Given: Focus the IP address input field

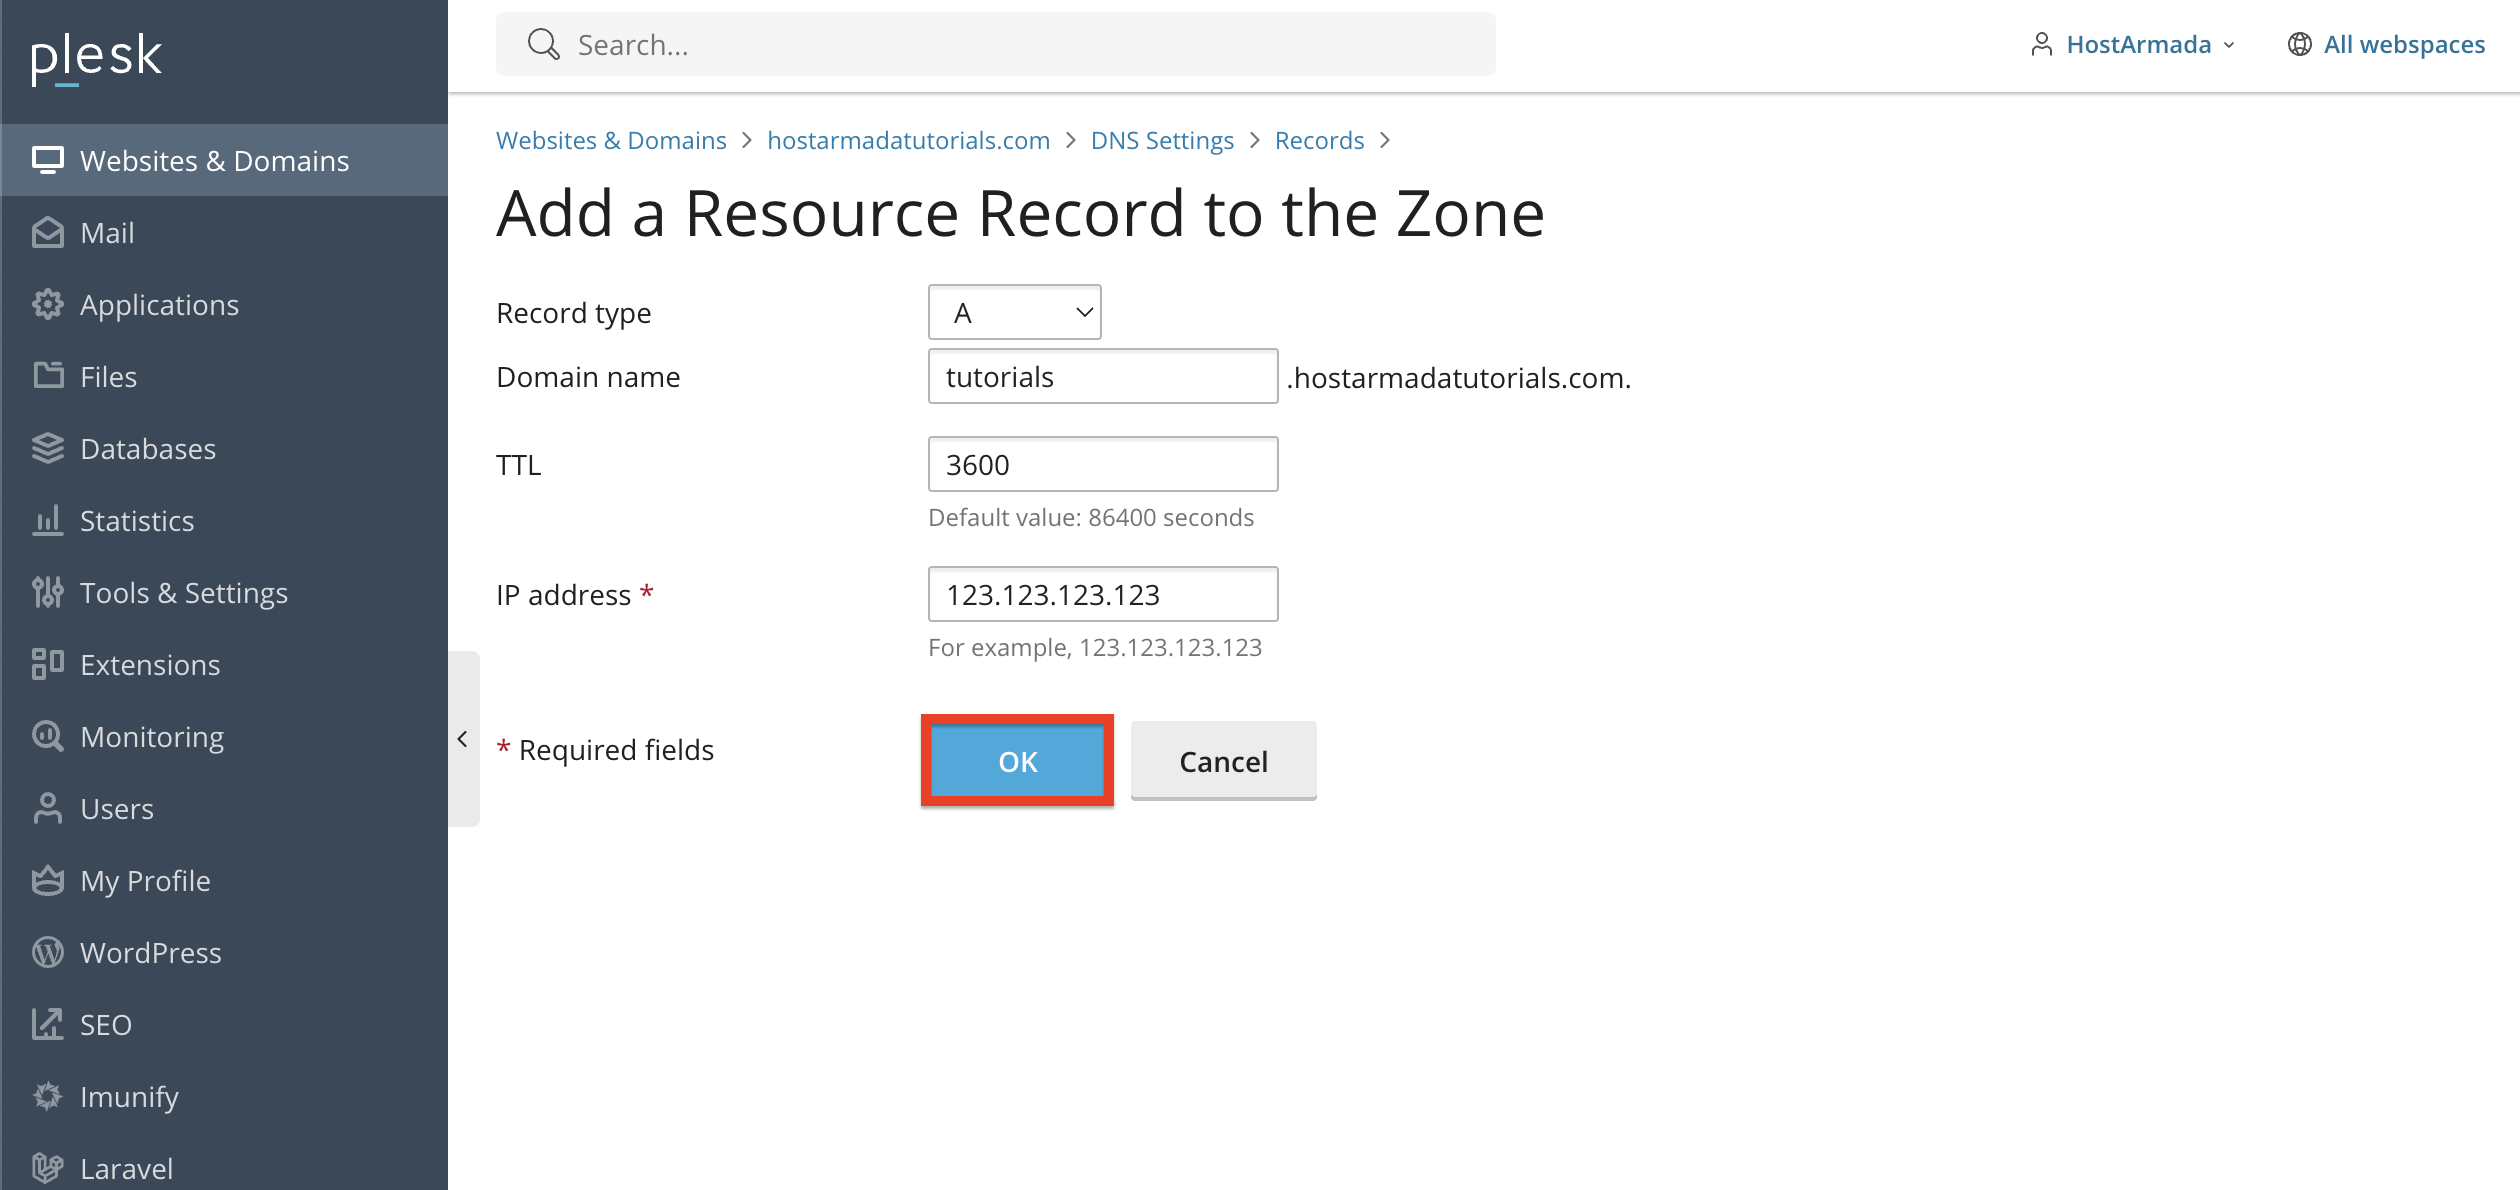Looking at the screenshot, I should (x=1102, y=595).
